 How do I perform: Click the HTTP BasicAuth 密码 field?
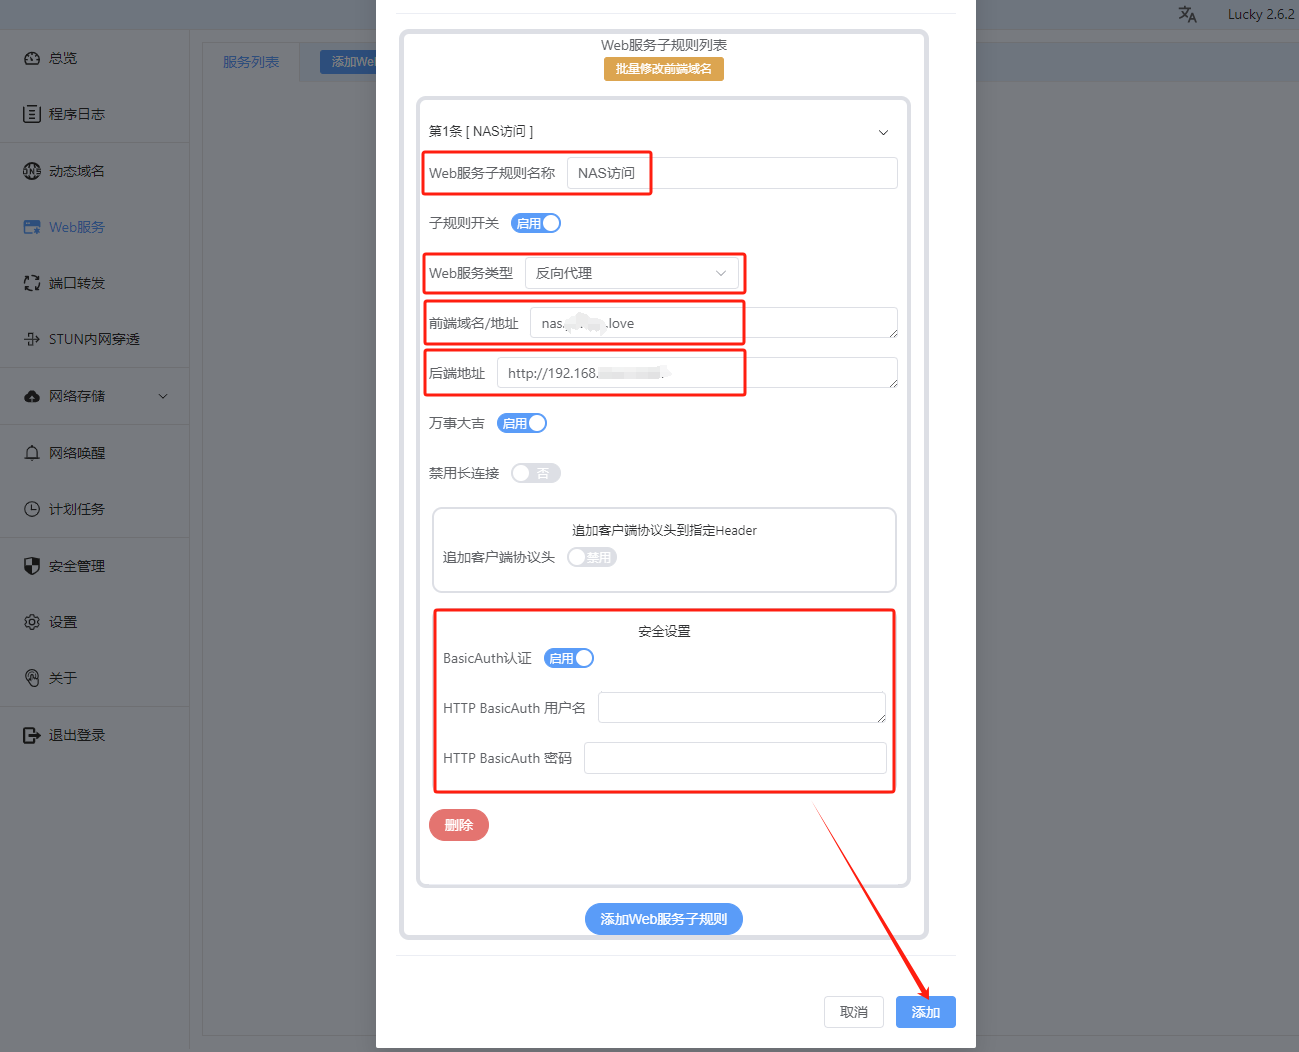point(735,758)
